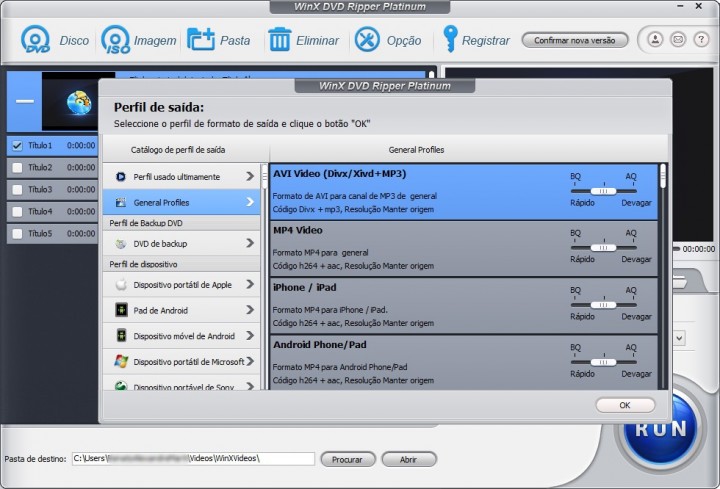
Task: Click the help question mark icon
Action: [701, 40]
